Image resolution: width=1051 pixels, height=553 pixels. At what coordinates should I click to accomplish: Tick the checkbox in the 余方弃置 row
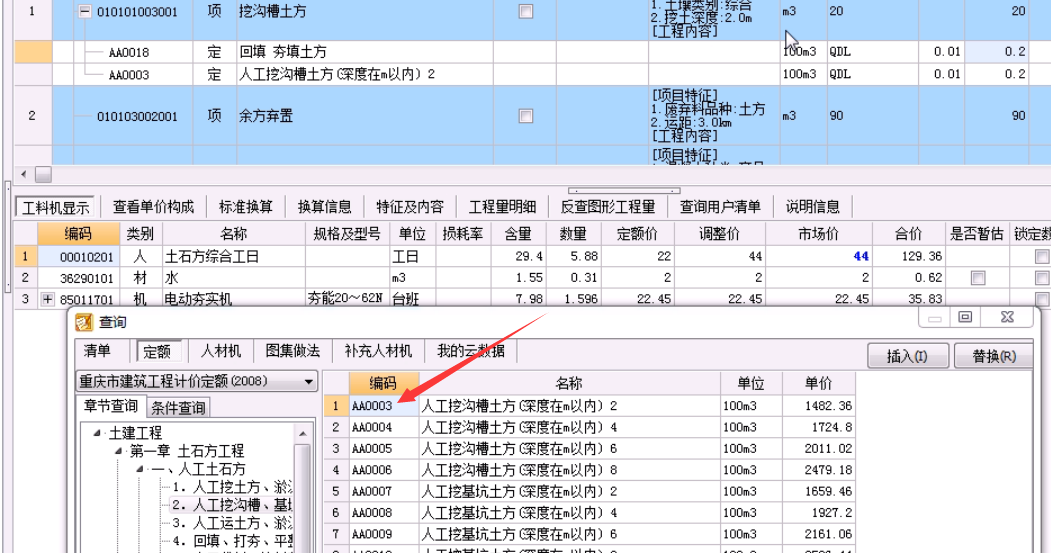(526, 116)
